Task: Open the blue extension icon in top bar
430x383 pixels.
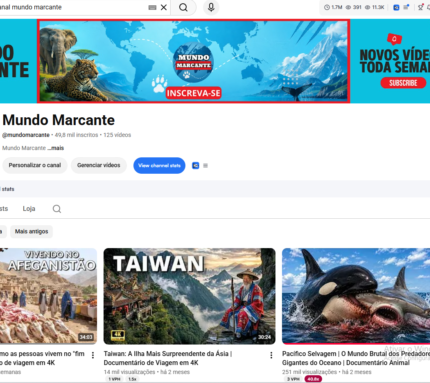Action: 396,7
